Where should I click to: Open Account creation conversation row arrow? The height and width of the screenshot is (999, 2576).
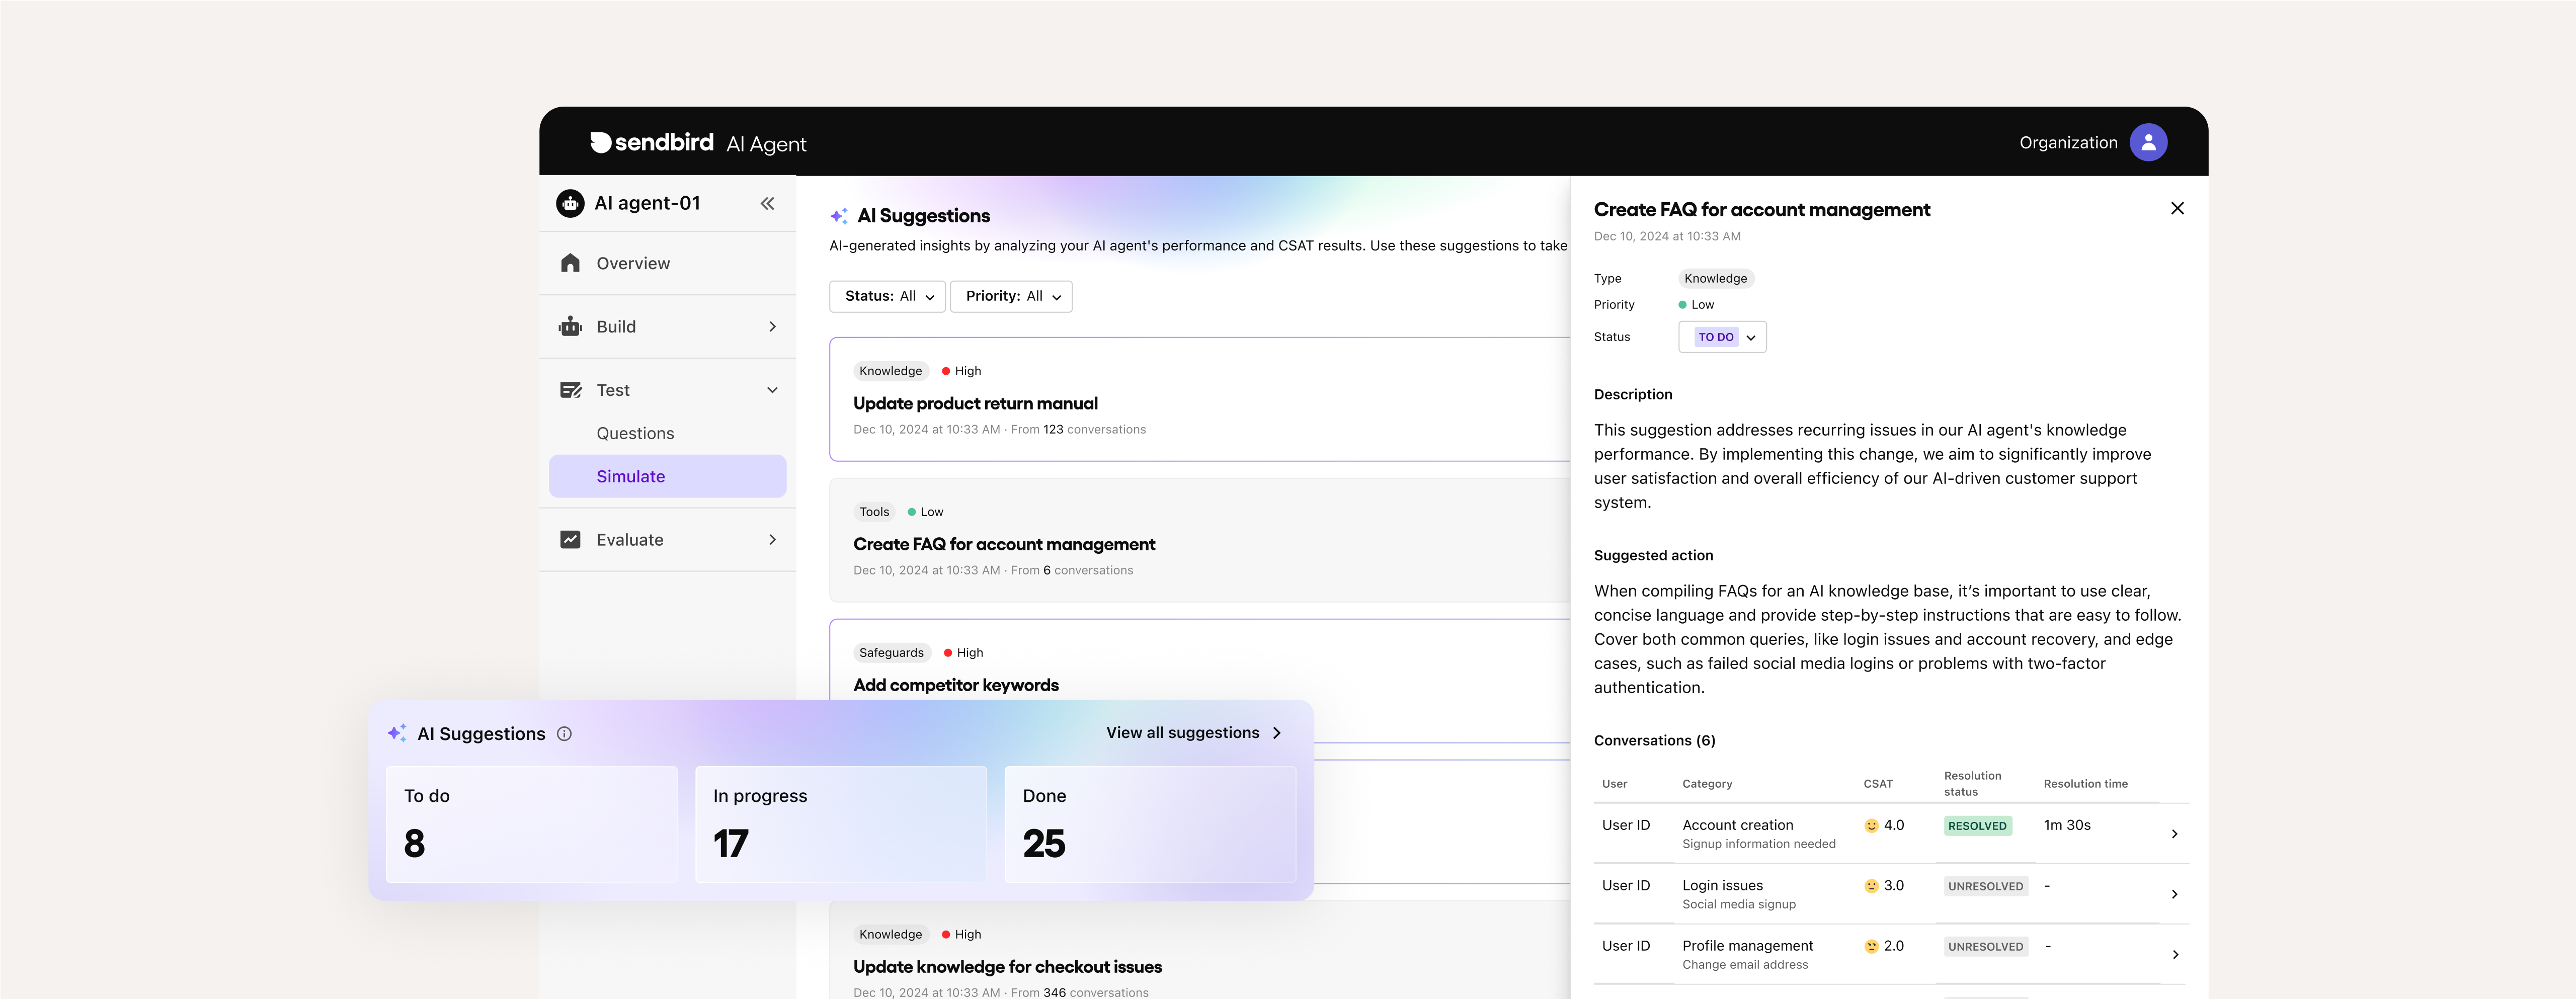pos(2174,834)
